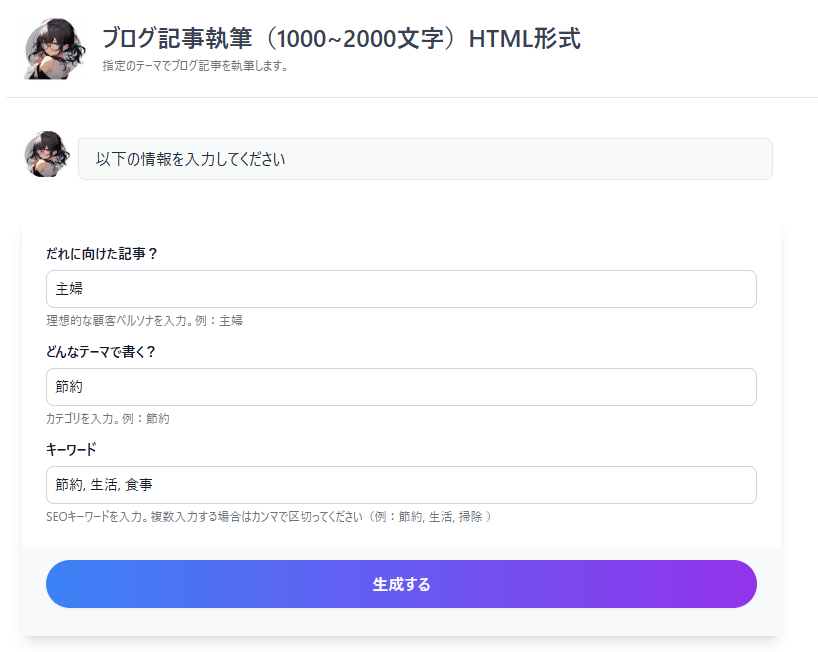The width and height of the screenshot is (818, 652).
Task: Focus the だれに向けた記事？ input containing 主婦
Action: [401, 289]
